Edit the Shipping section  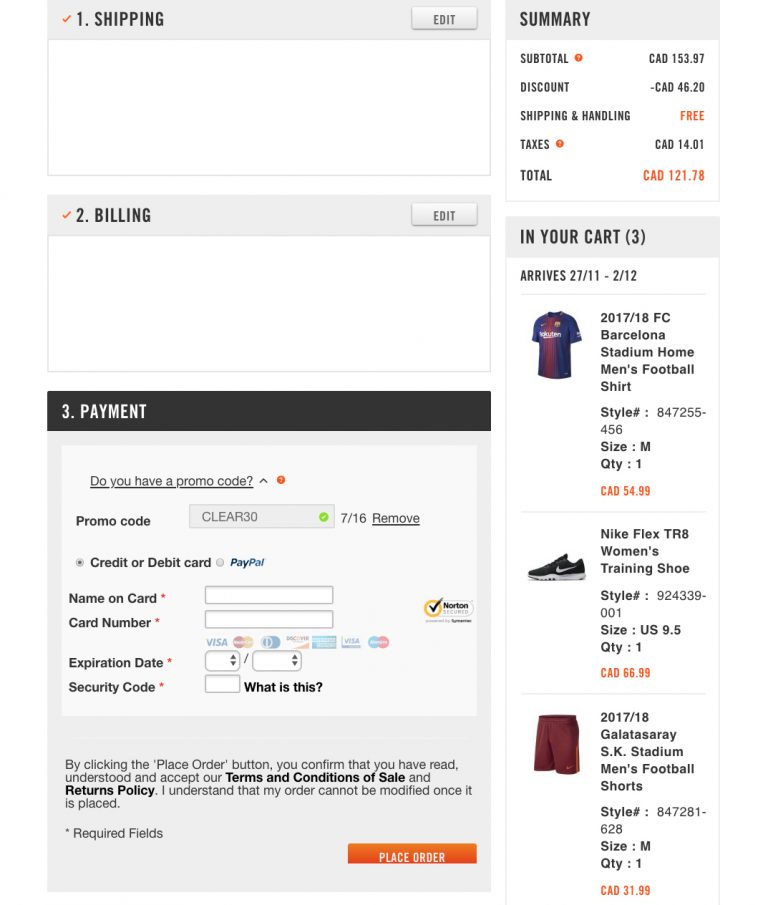444,19
